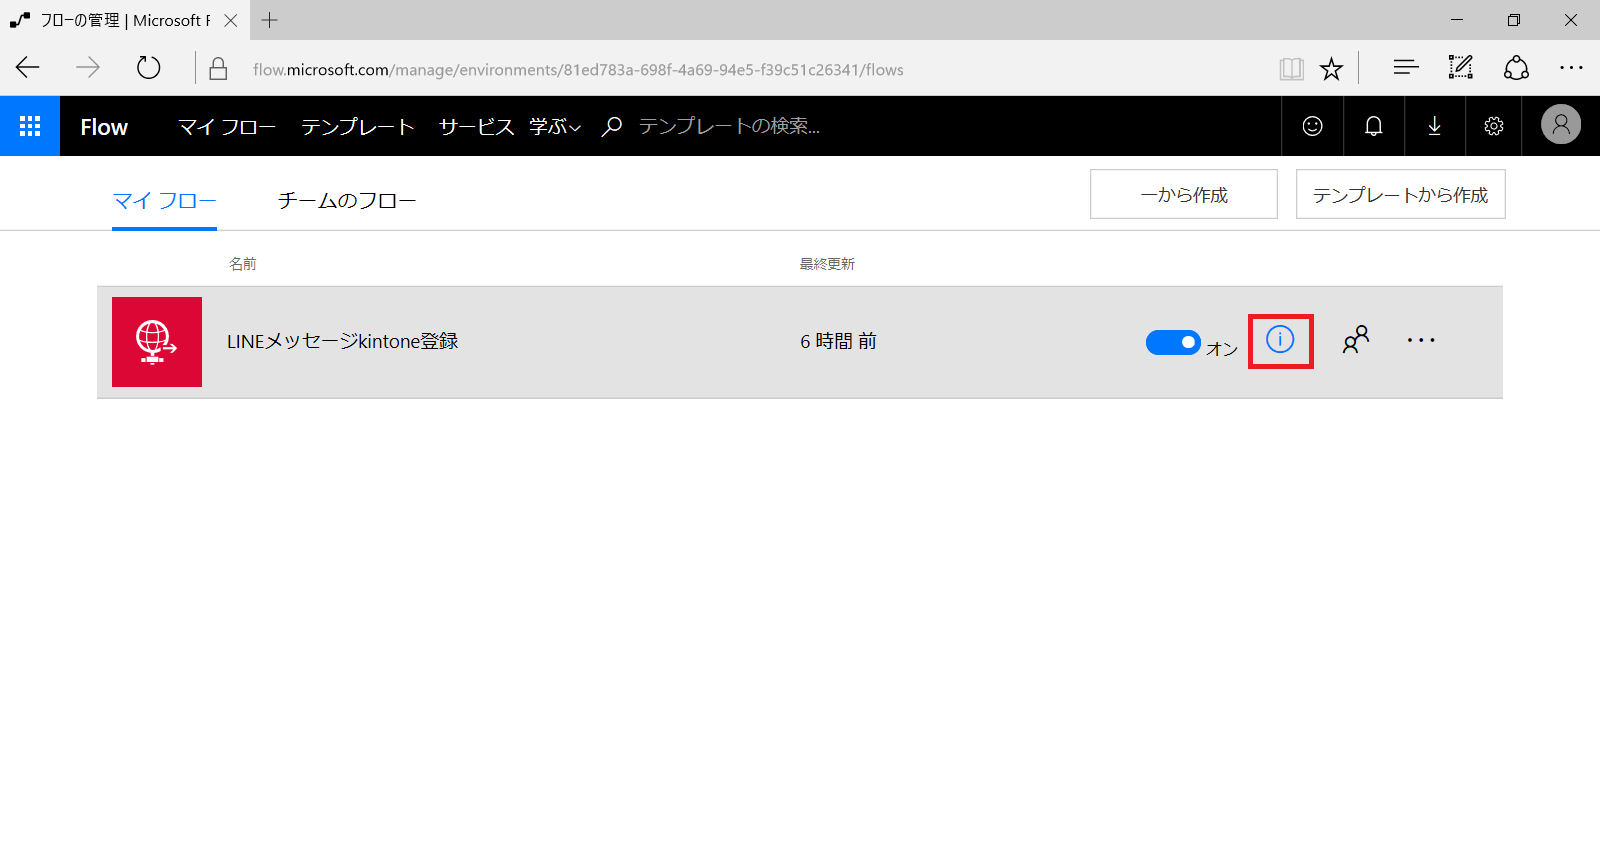The width and height of the screenshot is (1600, 862).
Task: Open the LINEメッセージkintone登録 flow name
Action: pyautogui.click(x=343, y=342)
